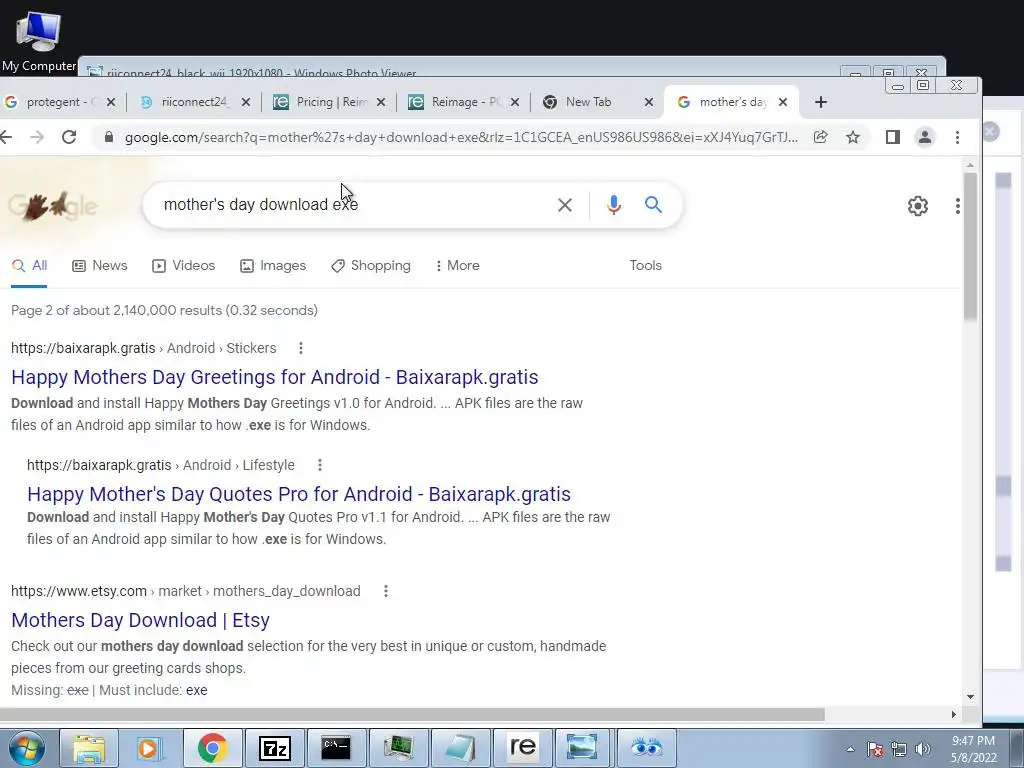Screen dimensions: 1024x768
Task: Open the volume speaker tray icon
Action: [923, 749]
